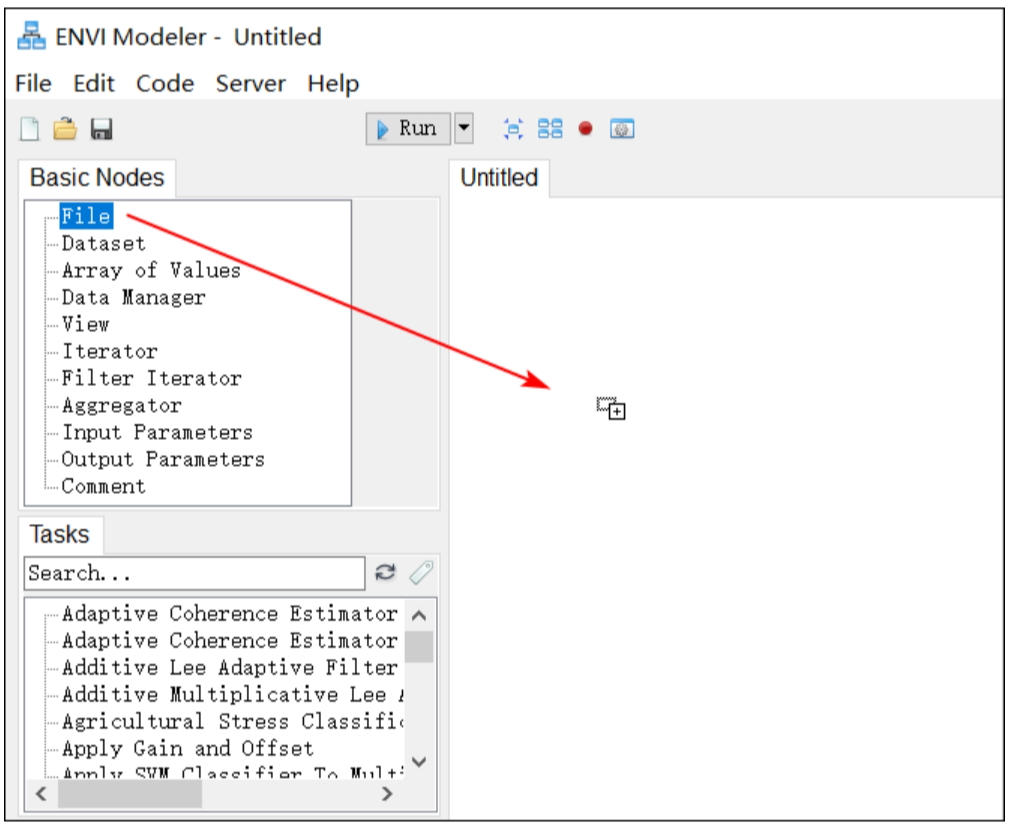Open the File menu
The height and width of the screenshot is (831, 1014).
[x=34, y=83]
